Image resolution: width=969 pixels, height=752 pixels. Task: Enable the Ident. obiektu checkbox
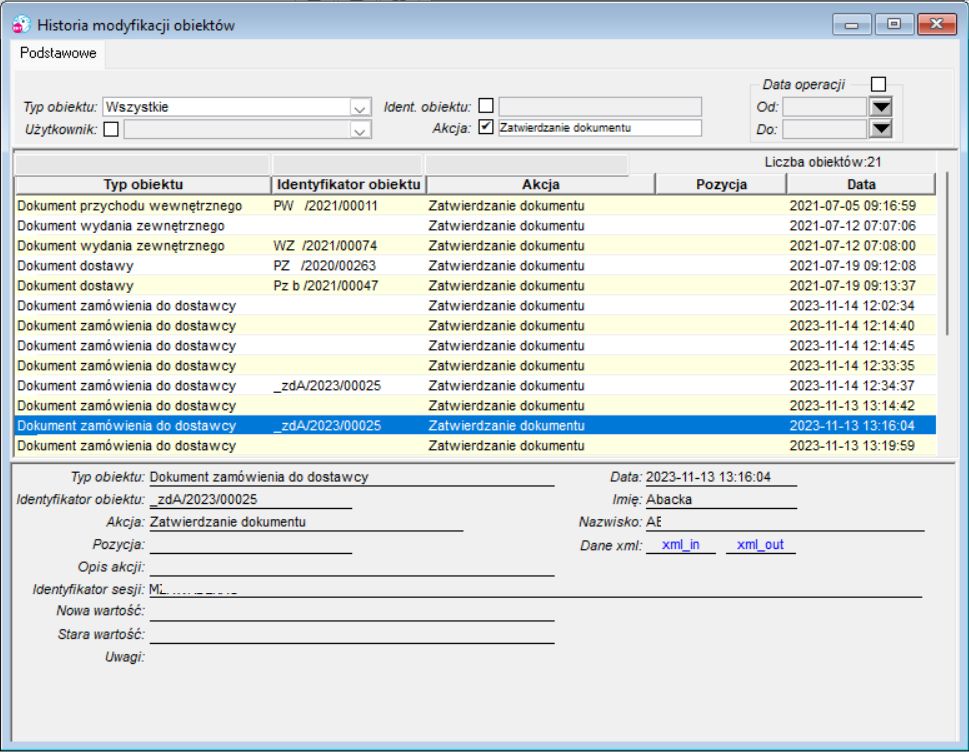(486, 106)
